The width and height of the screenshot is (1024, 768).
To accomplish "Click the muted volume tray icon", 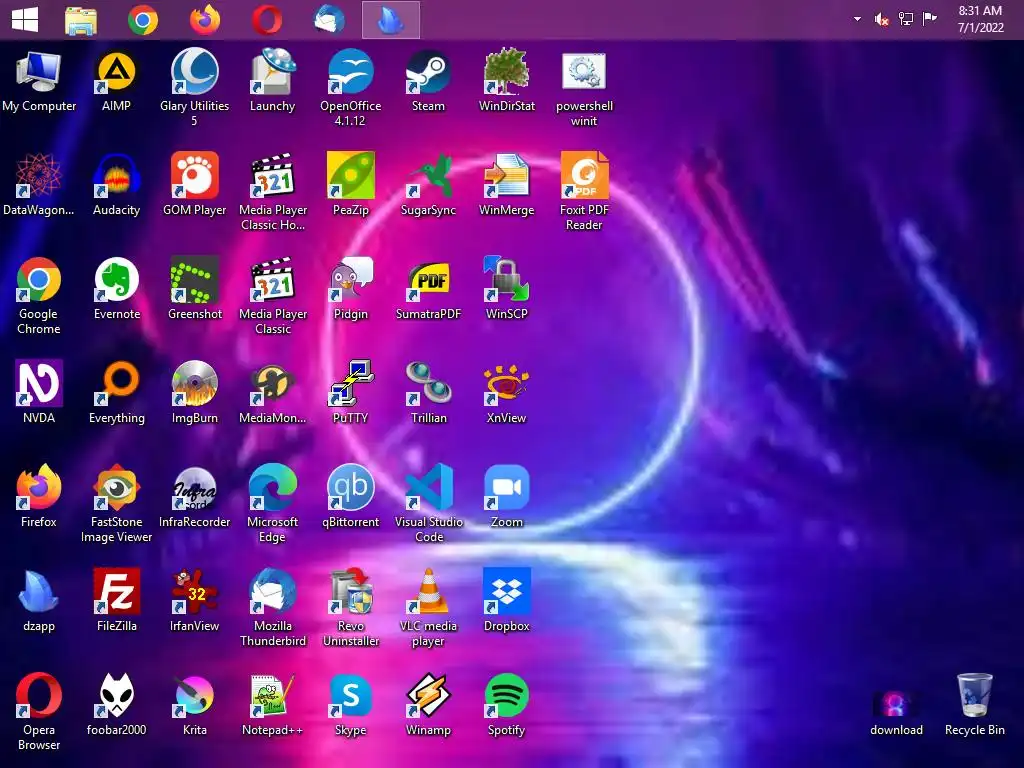I will point(881,19).
